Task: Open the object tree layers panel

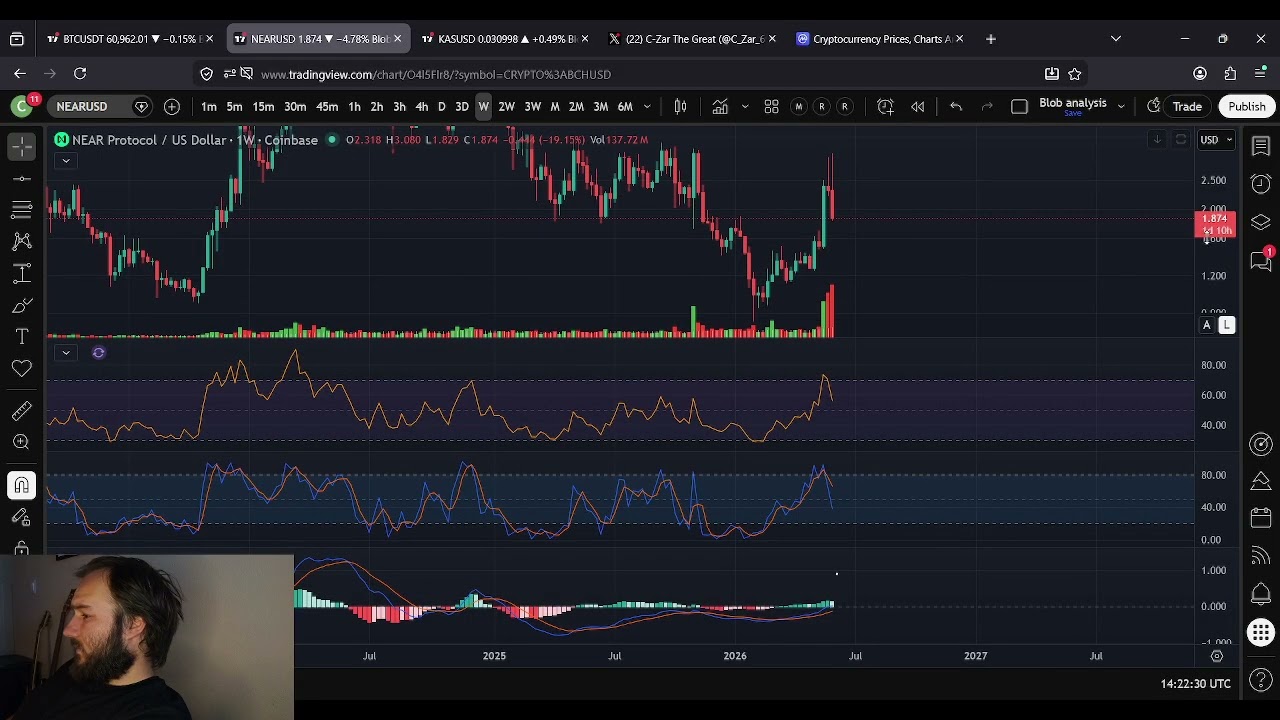Action: pyautogui.click(x=1261, y=222)
